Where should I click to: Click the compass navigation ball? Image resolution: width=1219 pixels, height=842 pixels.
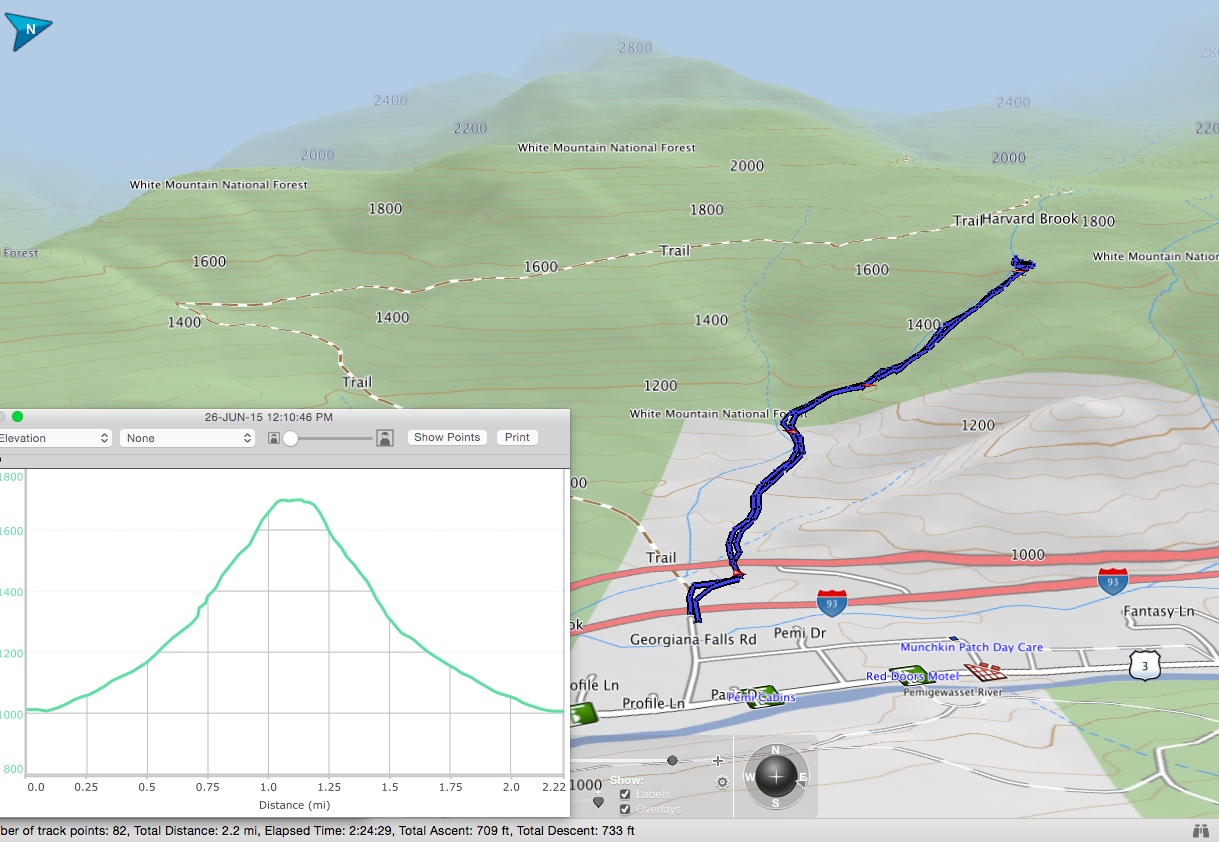point(776,776)
